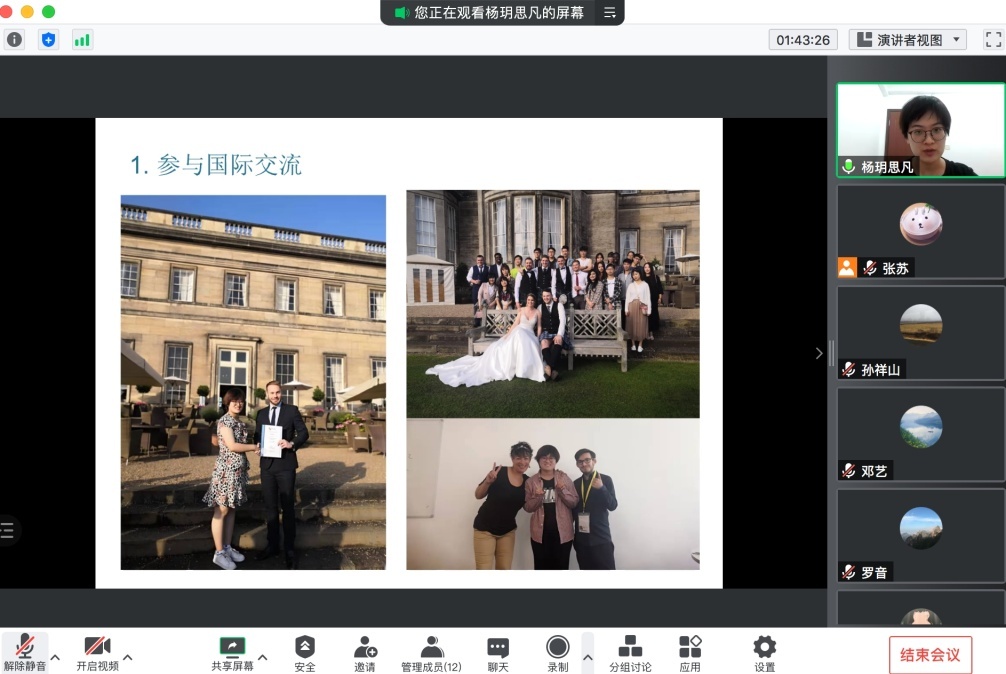Screen dimensions: 1006x674
Task: Open the Invite (邀请) icon
Action: 365,652
